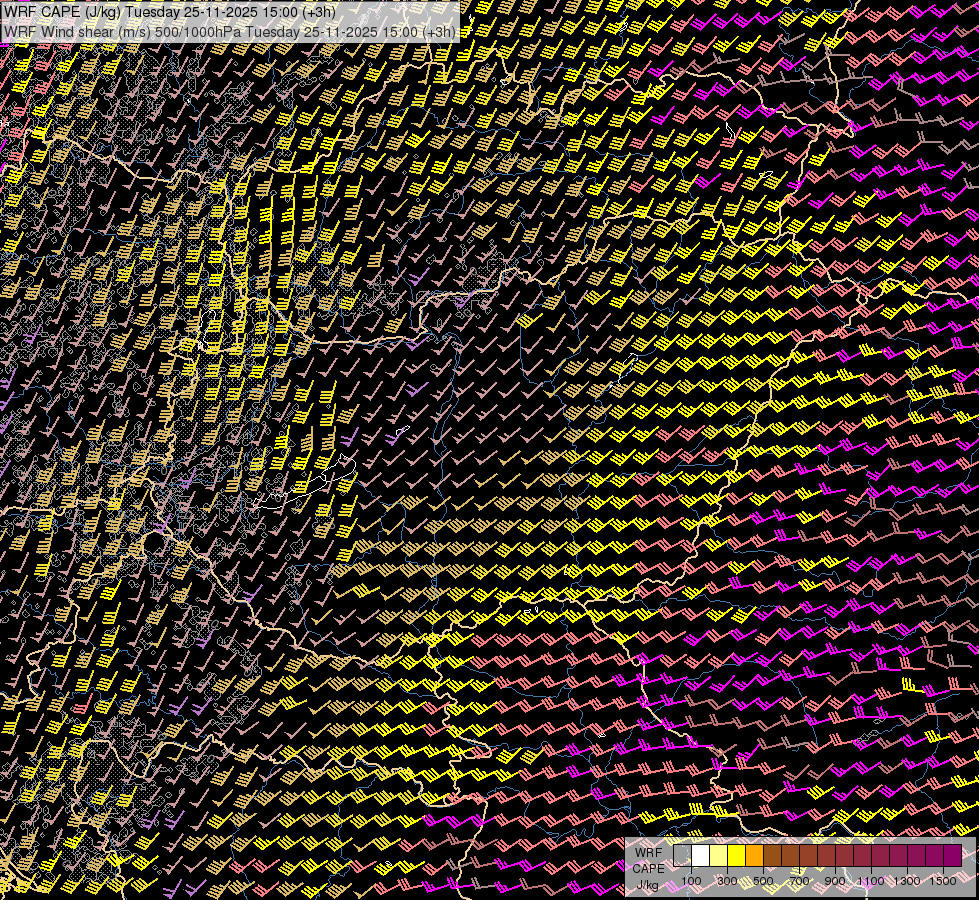Image resolution: width=979 pixels, height=900 pixels.
Task: Select the empty gray first legend swatch
Action: tap(682, 856)
